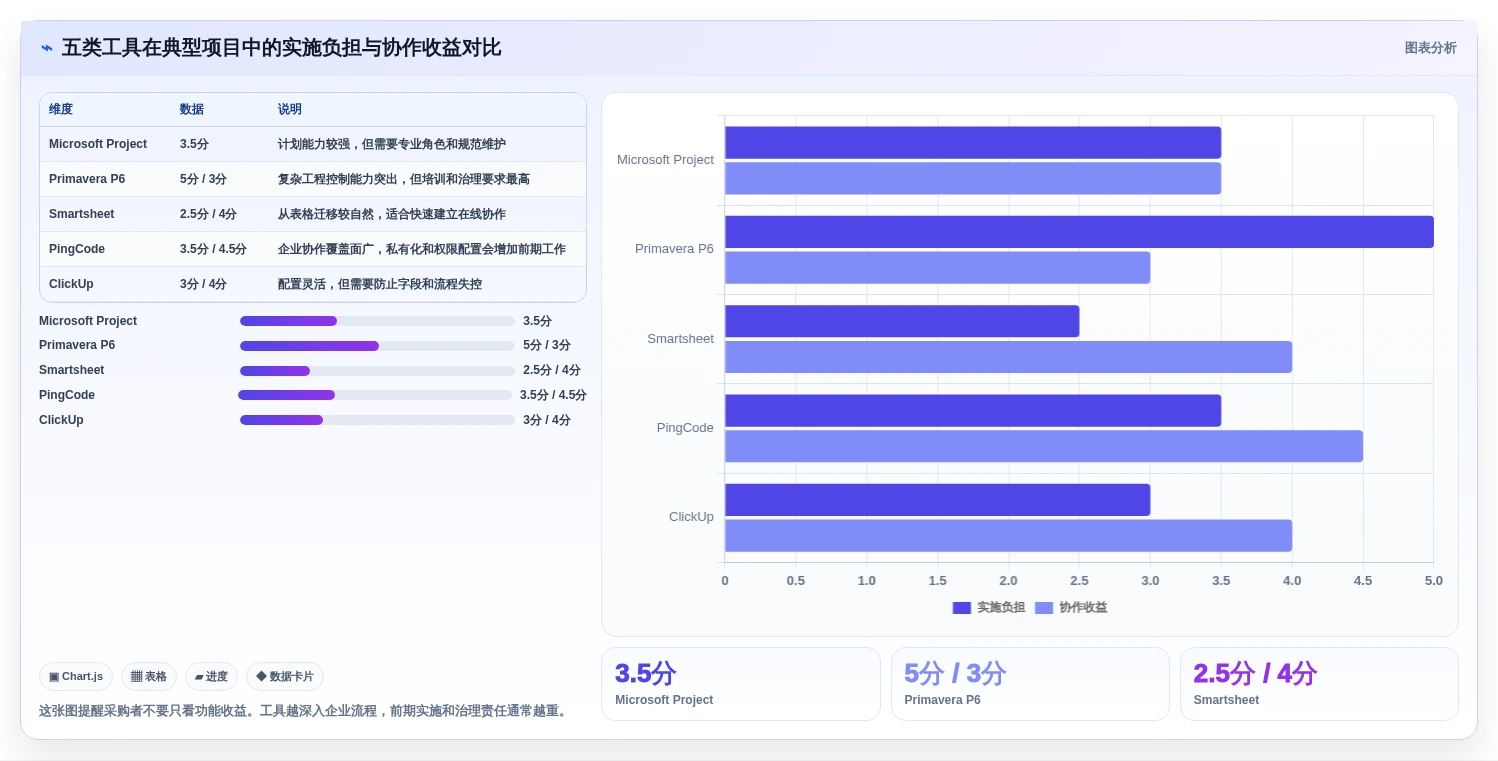1498x761 pixels.
Task: Click the 5.0 x-axis tick label
Action: [1433, 581]
